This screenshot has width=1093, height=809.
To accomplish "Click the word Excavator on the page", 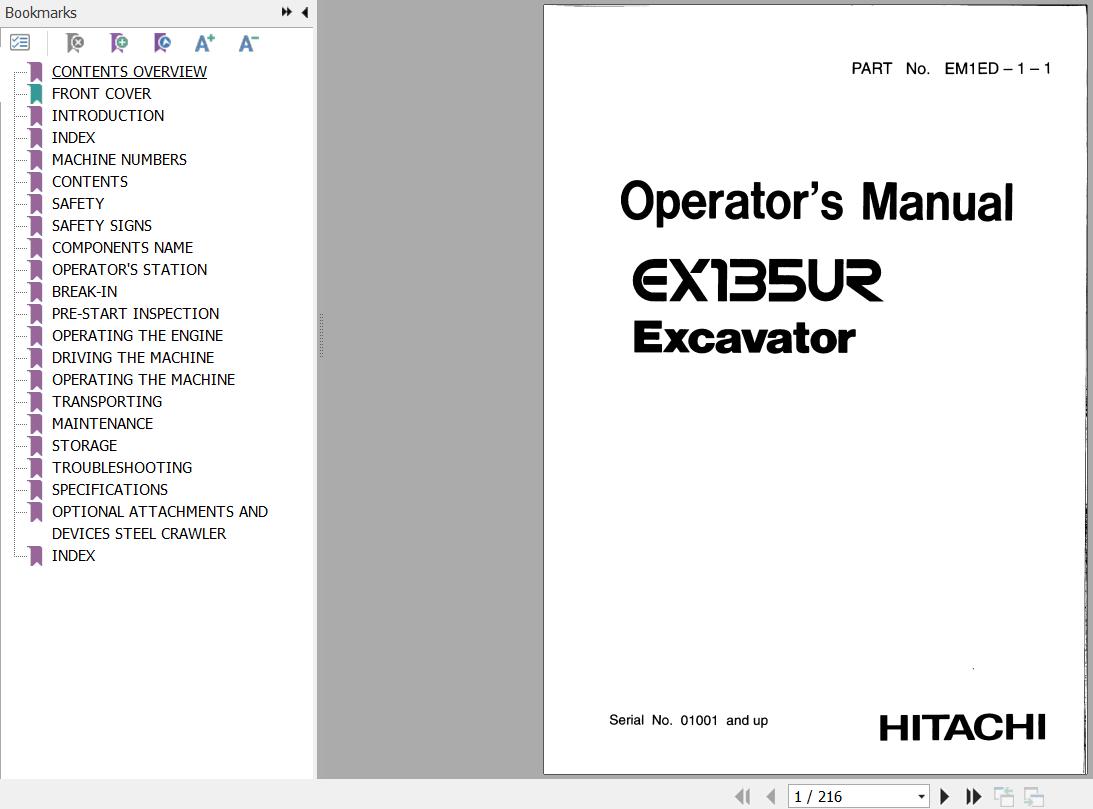I will (x=744, y=338).
